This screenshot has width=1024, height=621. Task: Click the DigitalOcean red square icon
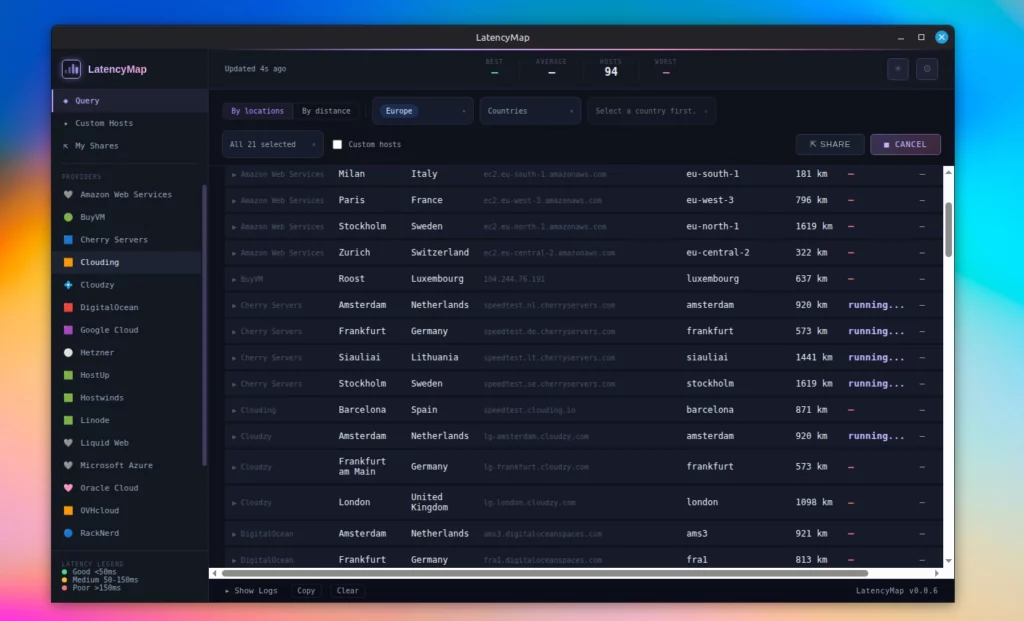pos(68,307)
